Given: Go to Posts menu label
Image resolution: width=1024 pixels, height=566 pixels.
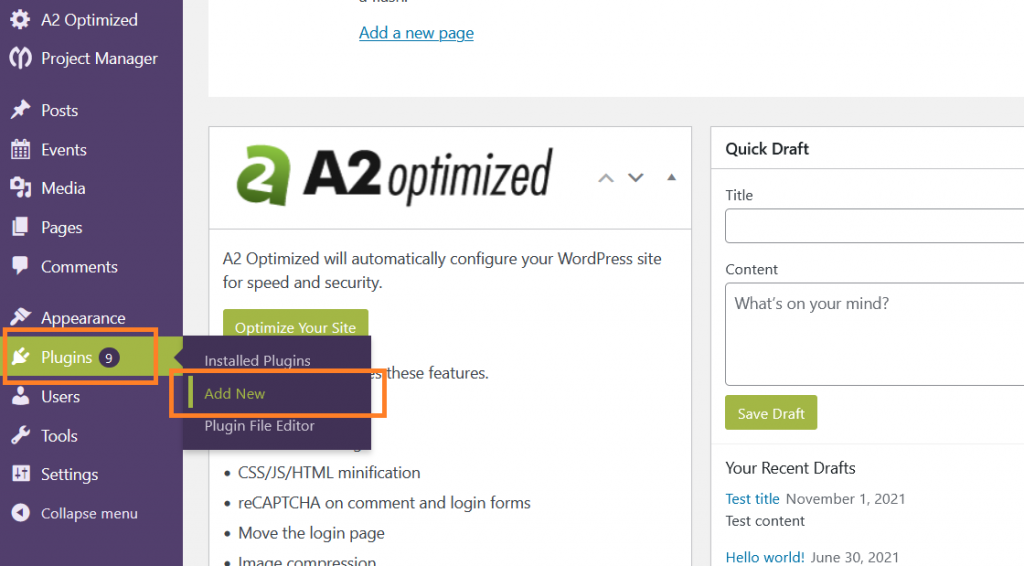Looking at the screenshot, I should pyautogui.click(x=59, y=110).
